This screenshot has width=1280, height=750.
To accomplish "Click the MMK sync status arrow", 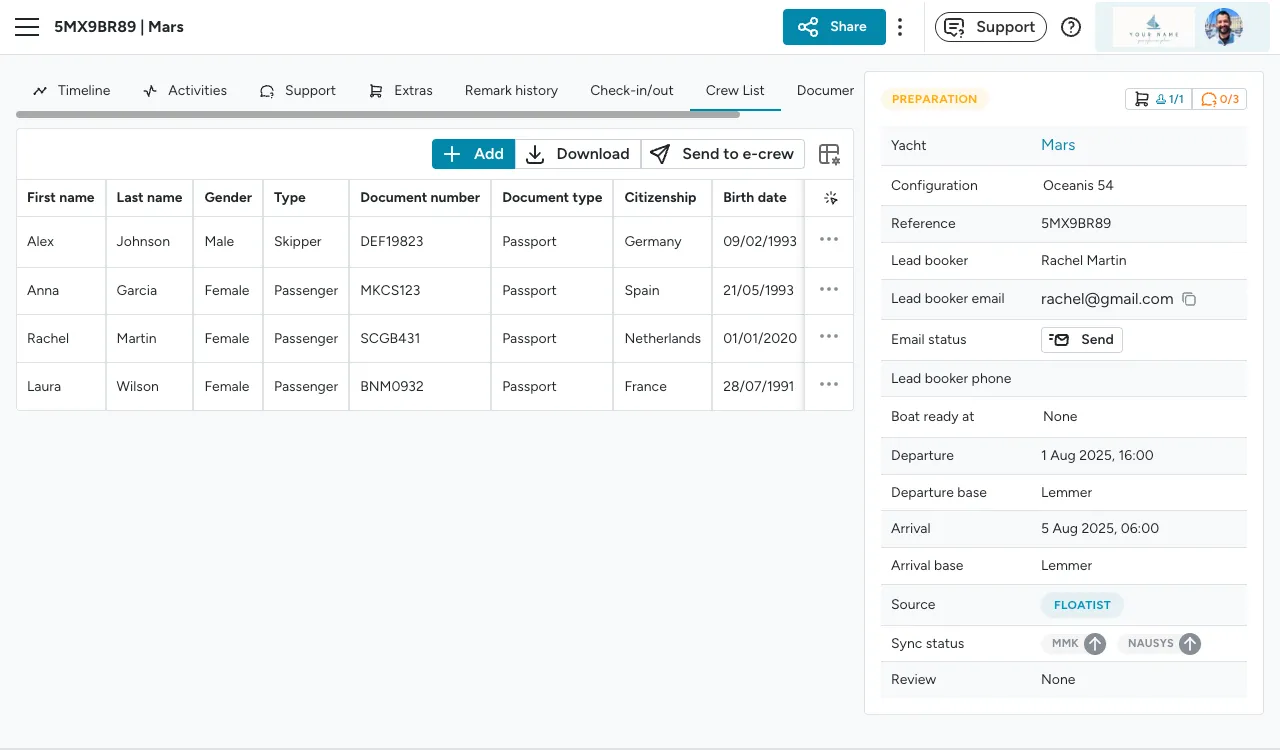I will [1095, 644].
